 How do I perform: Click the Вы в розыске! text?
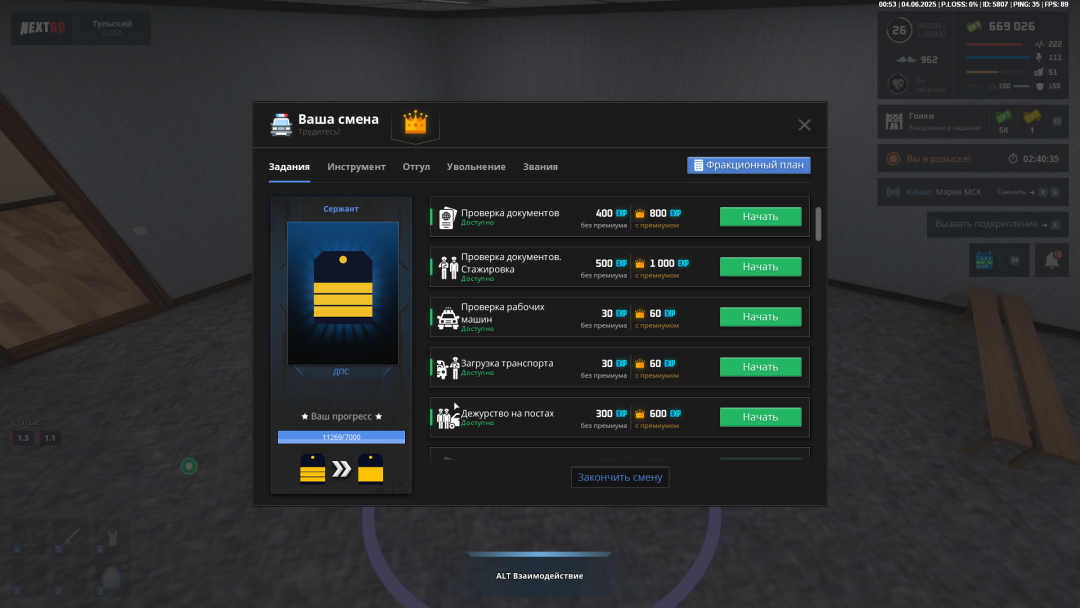pyautogui.click(x=938, y=159)
